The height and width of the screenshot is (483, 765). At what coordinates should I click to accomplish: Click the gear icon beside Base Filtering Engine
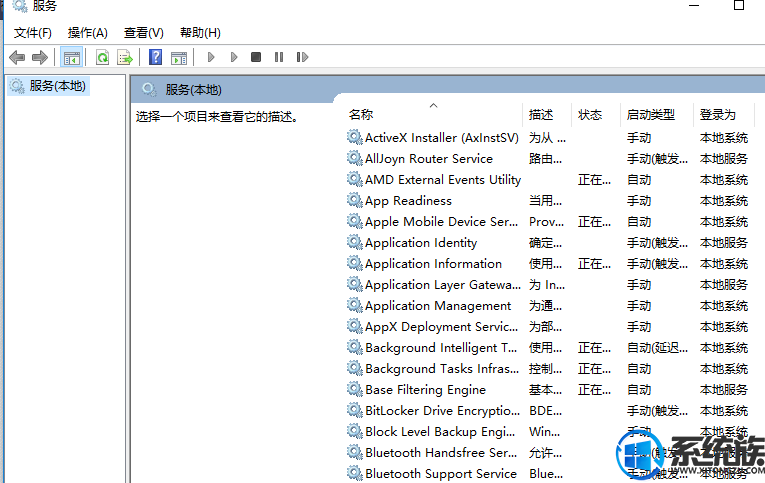(355, 389)
